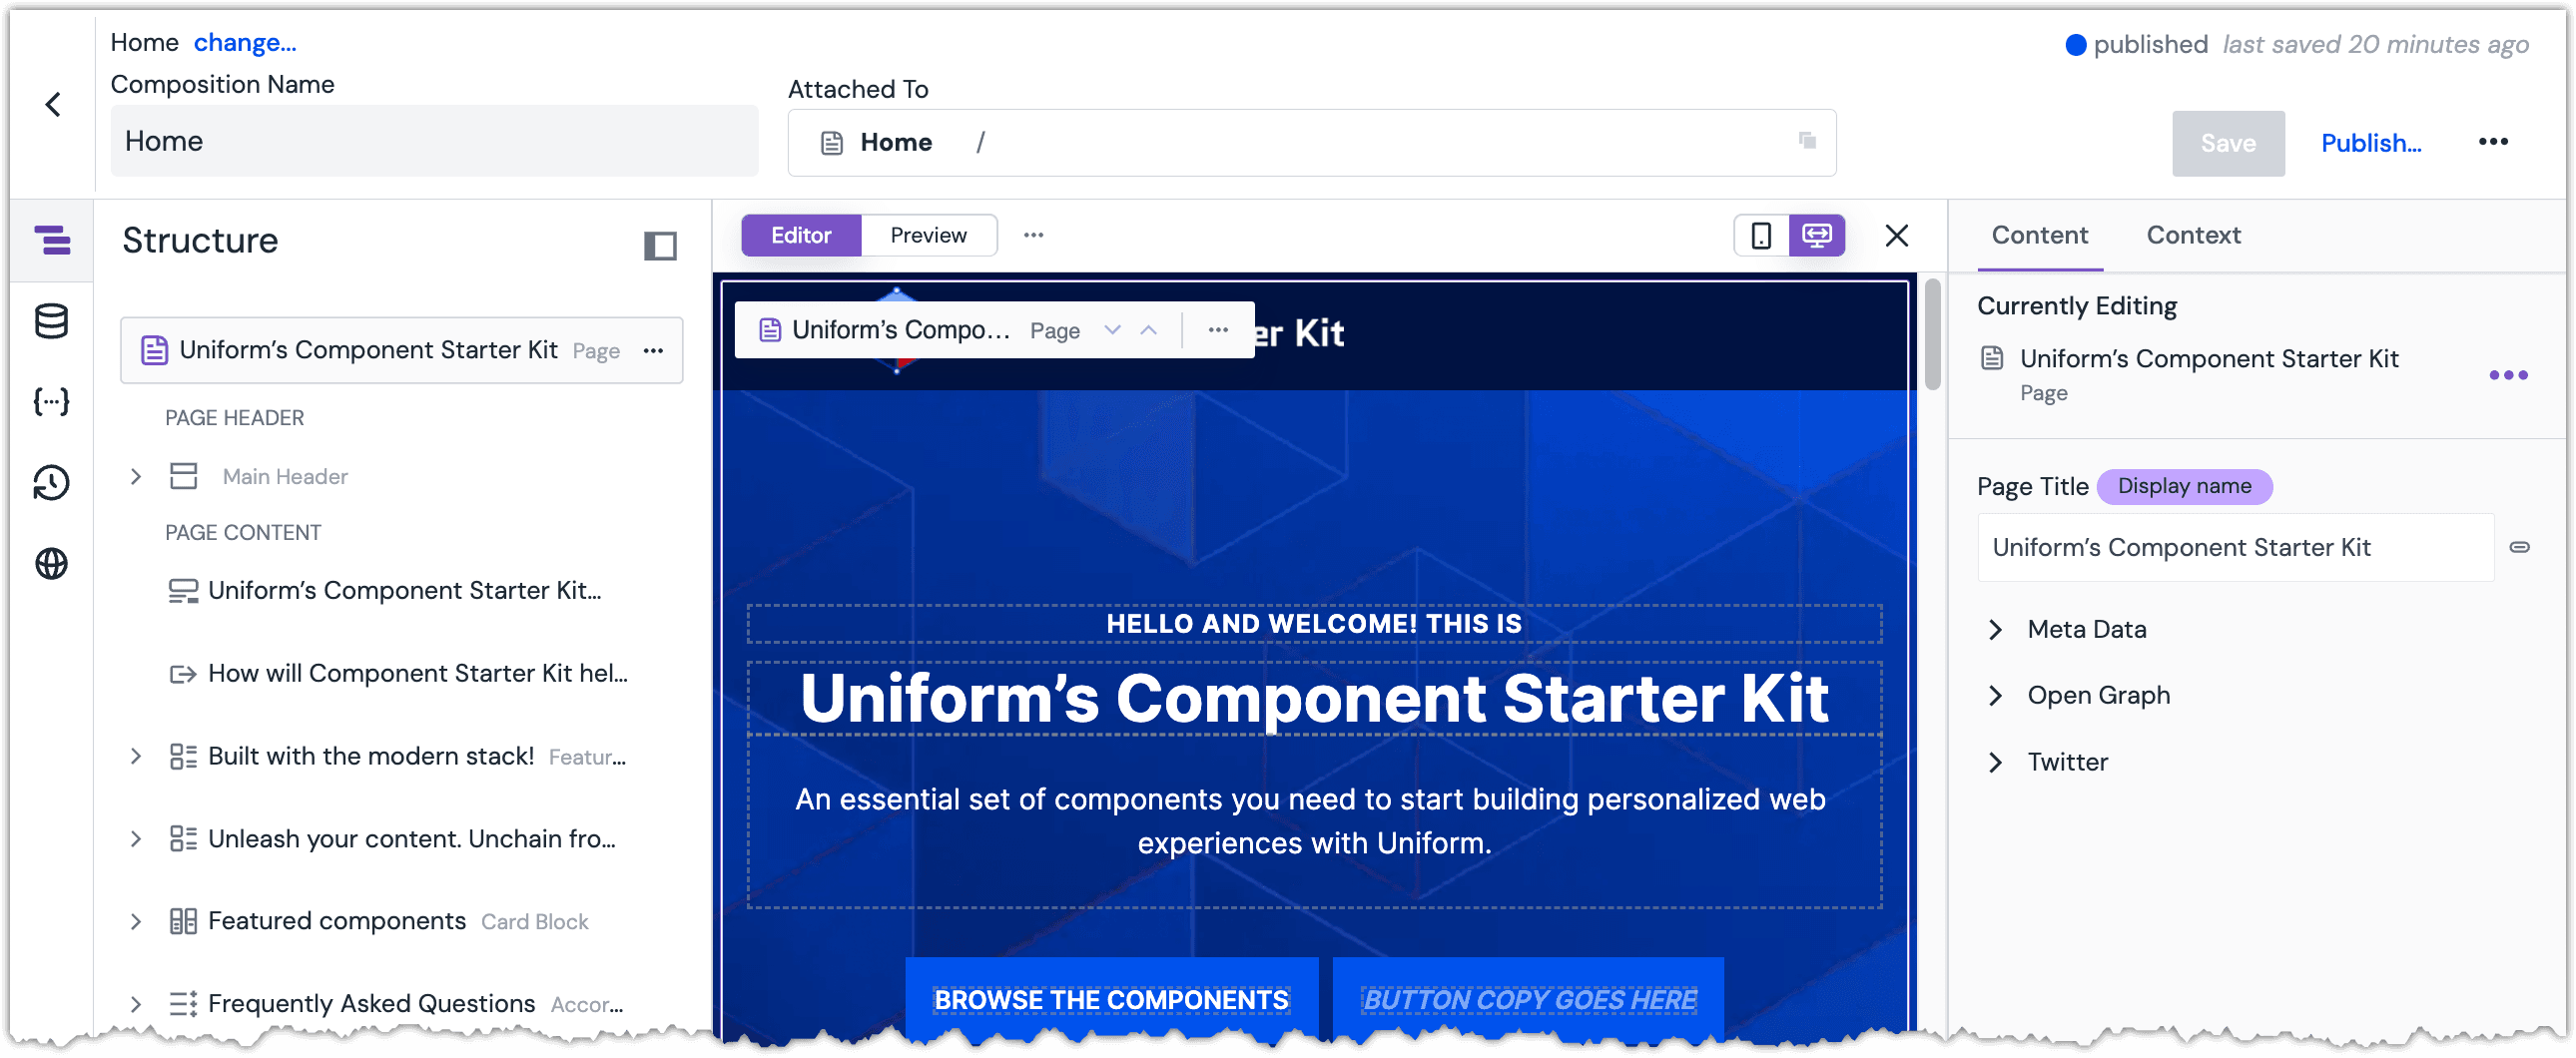Click the Main Header component icon
Image resolution: width=2576 pixels, height=1058 pixels.
point(184,477)
